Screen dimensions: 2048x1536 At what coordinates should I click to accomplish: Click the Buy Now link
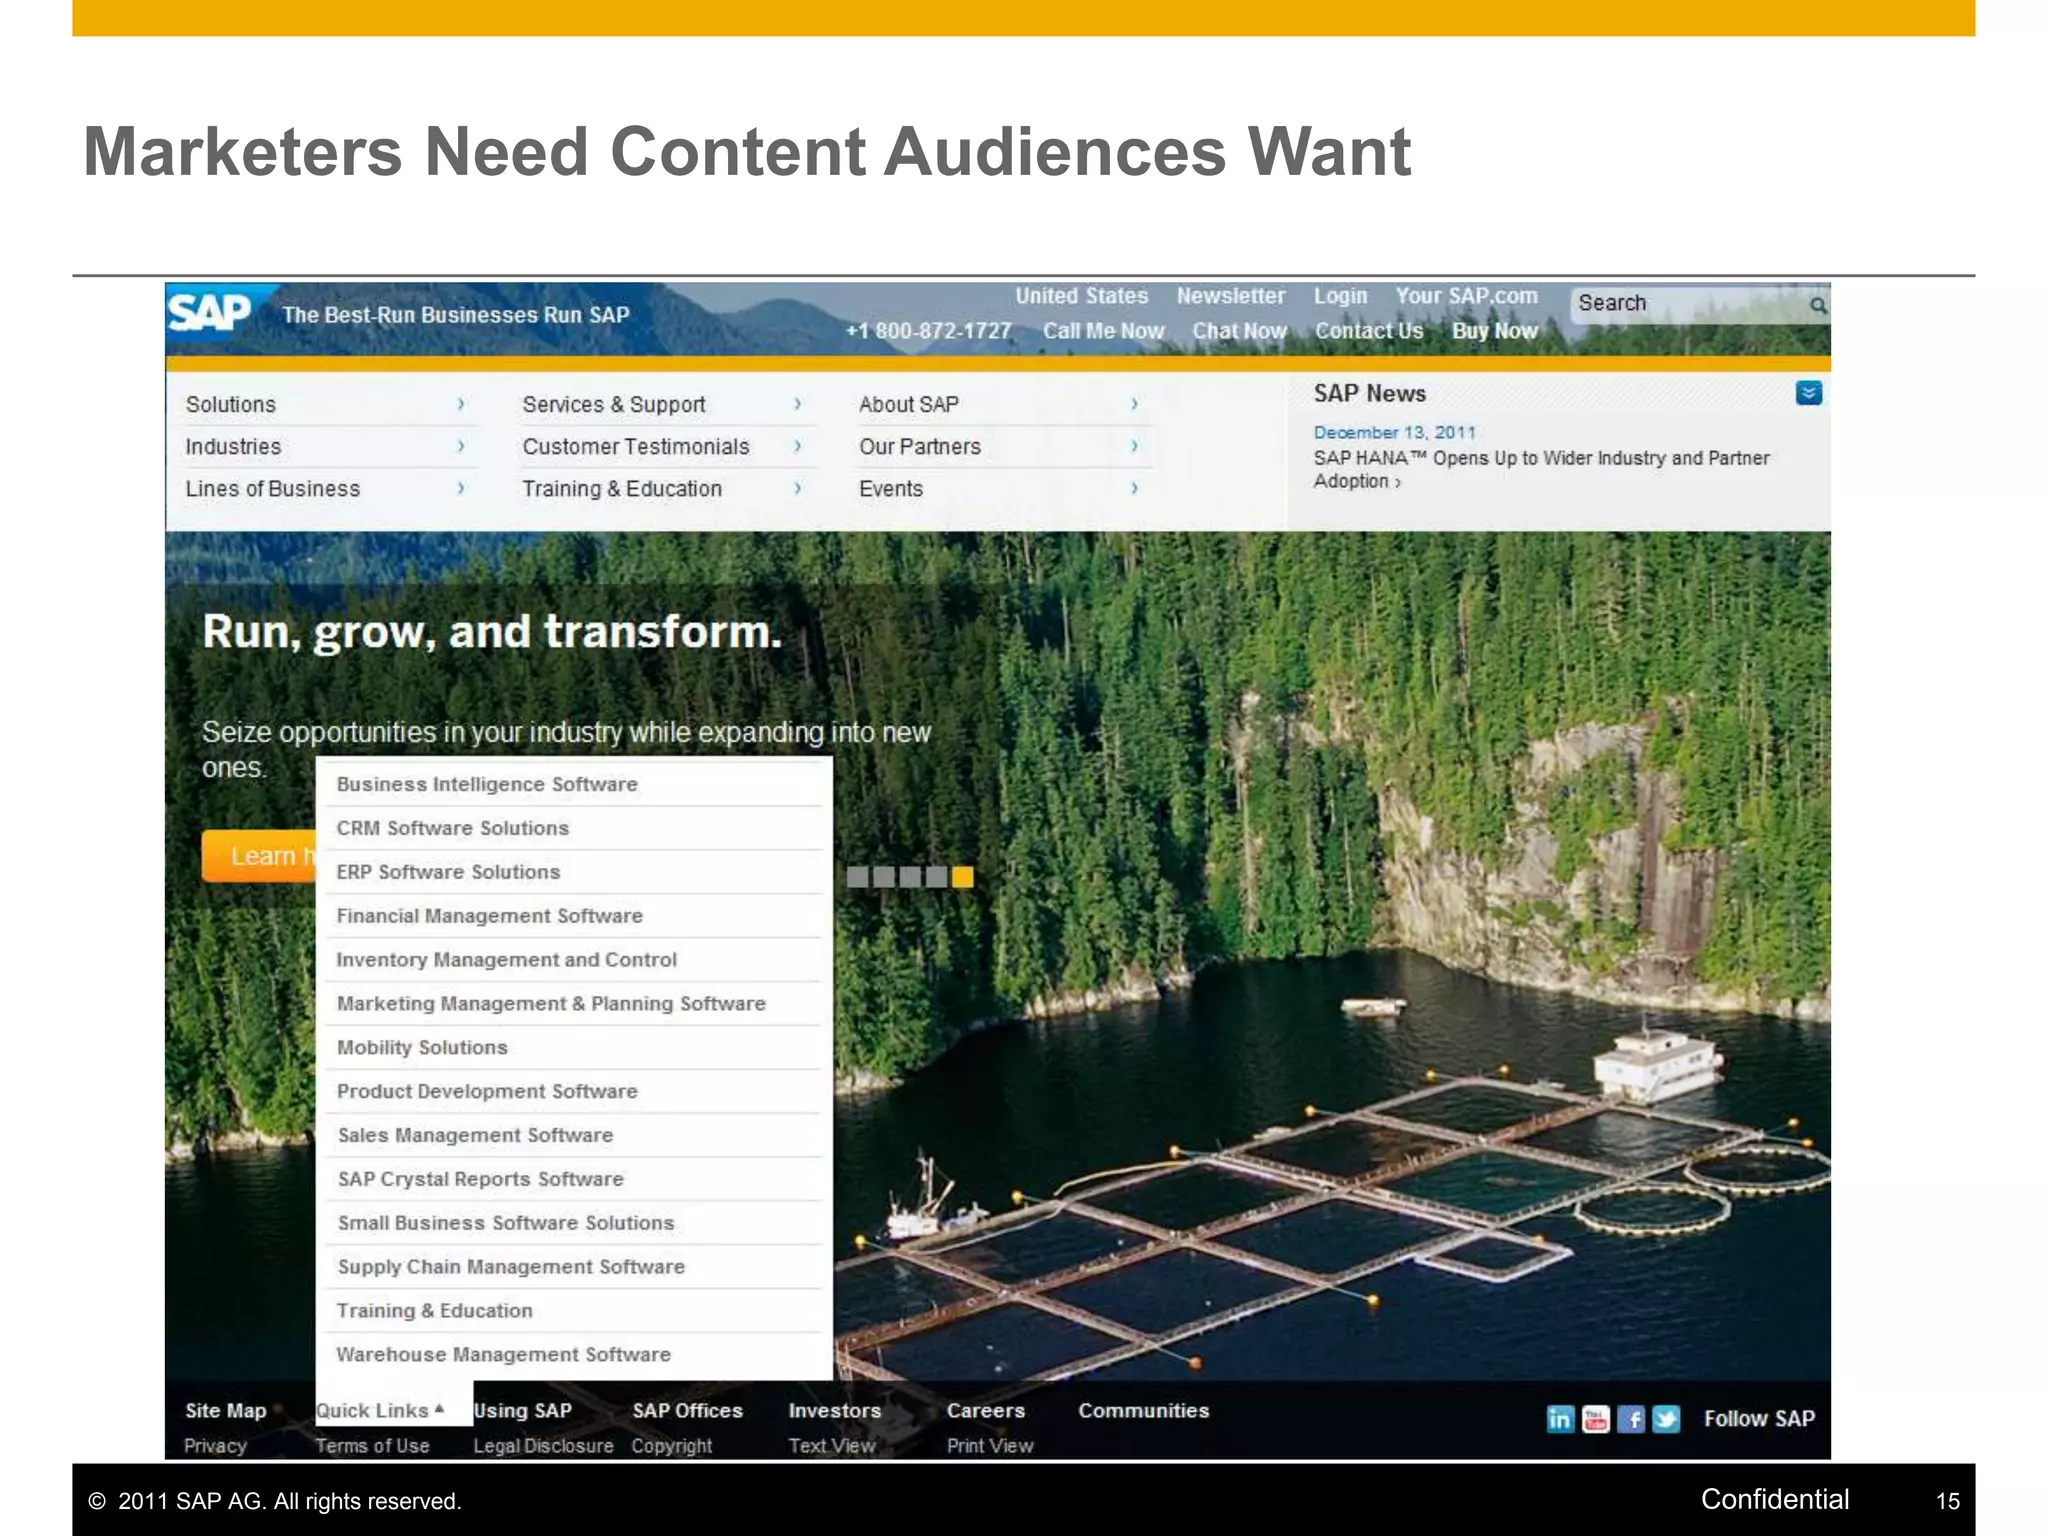[x=1495, y=332]
